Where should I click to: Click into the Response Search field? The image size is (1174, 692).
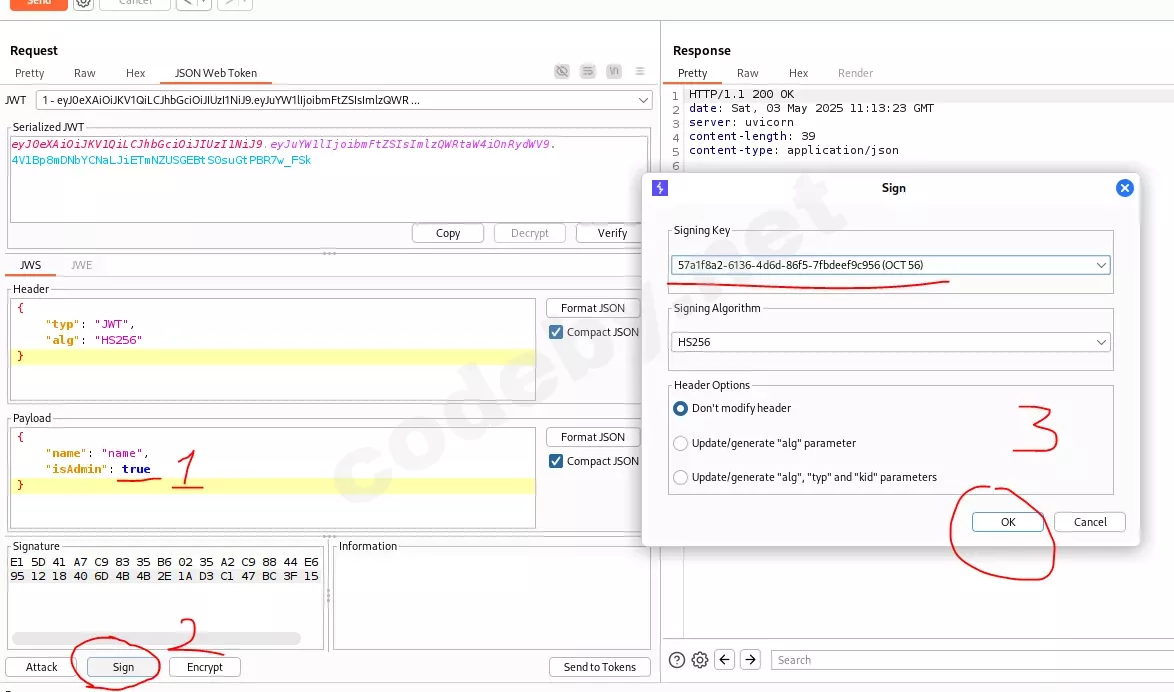click(x=972, y=660)
